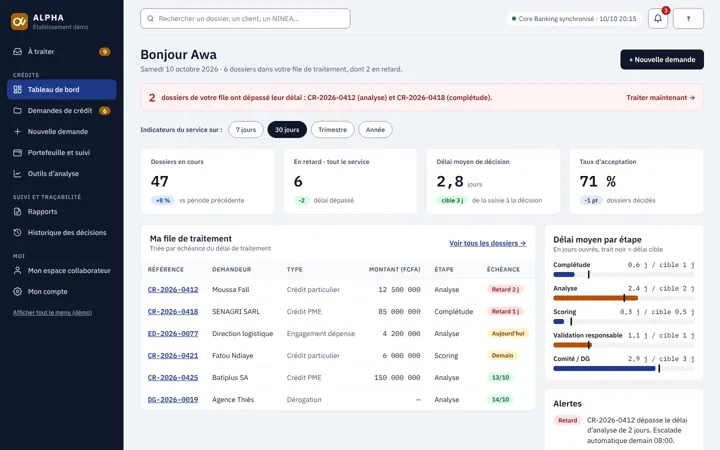Click the Retard 2 j badge

click(505, 290)
